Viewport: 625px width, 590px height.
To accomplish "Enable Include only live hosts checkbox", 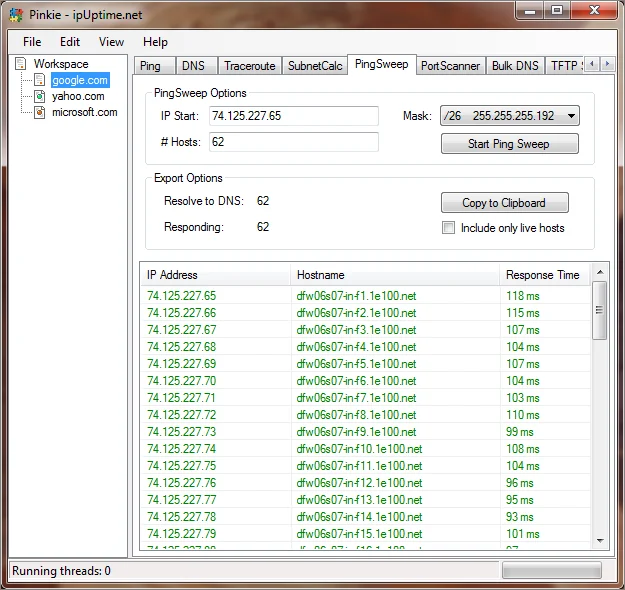I will 448,228.
